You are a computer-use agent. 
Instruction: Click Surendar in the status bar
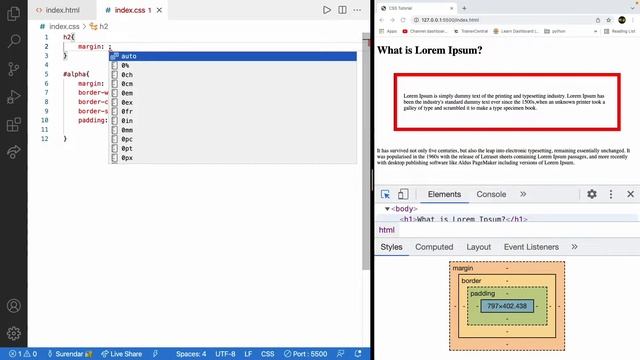70,354
